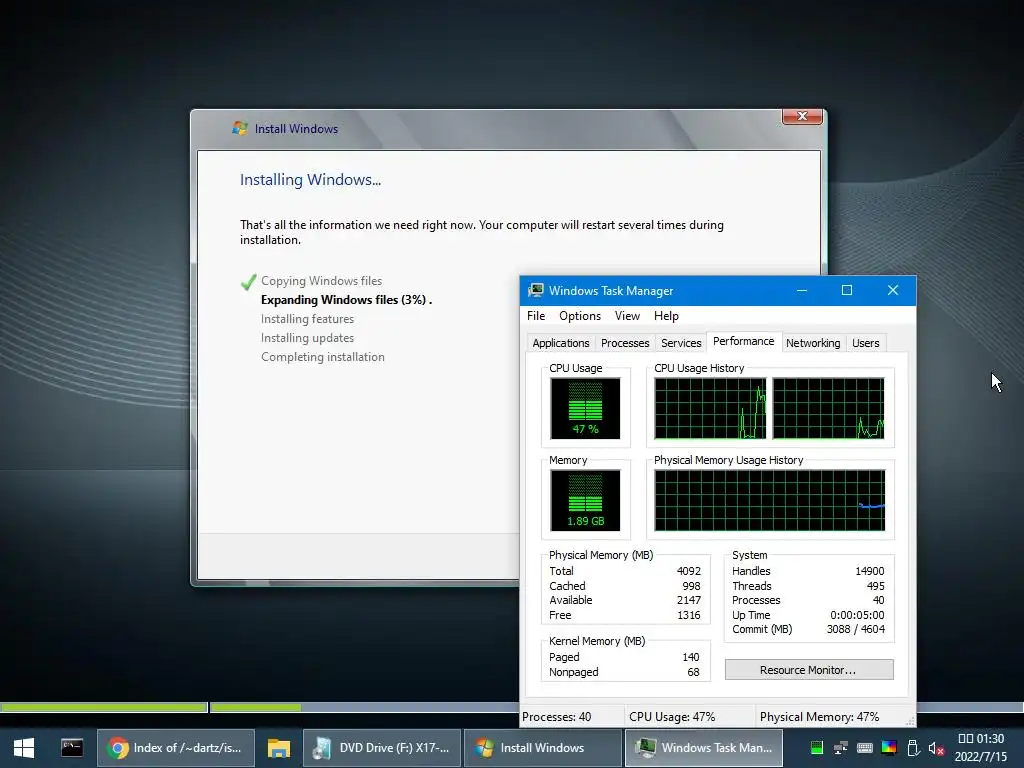The image size is (1024, 768).
Task: Click the Install Windows title bar logo
Action: coord(240,128)
